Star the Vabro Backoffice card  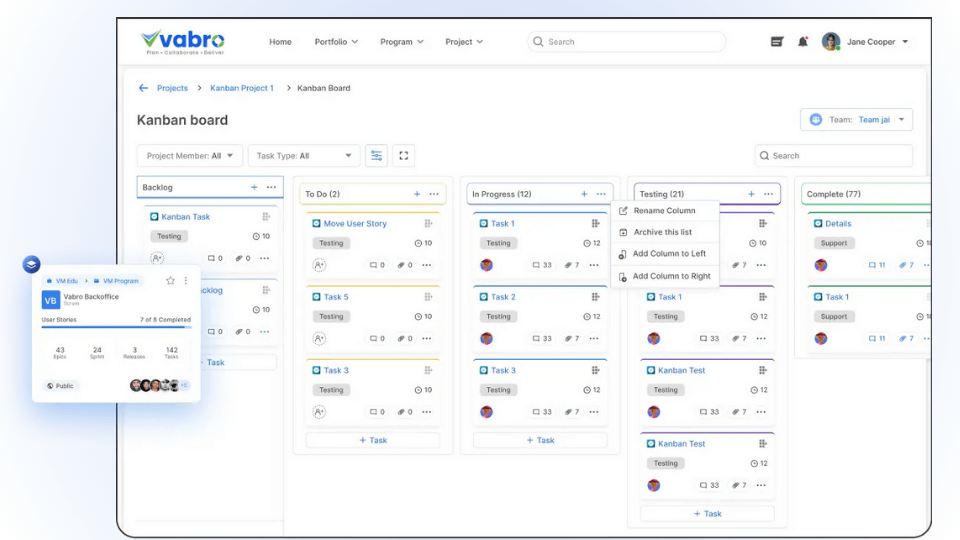(170, 281)
